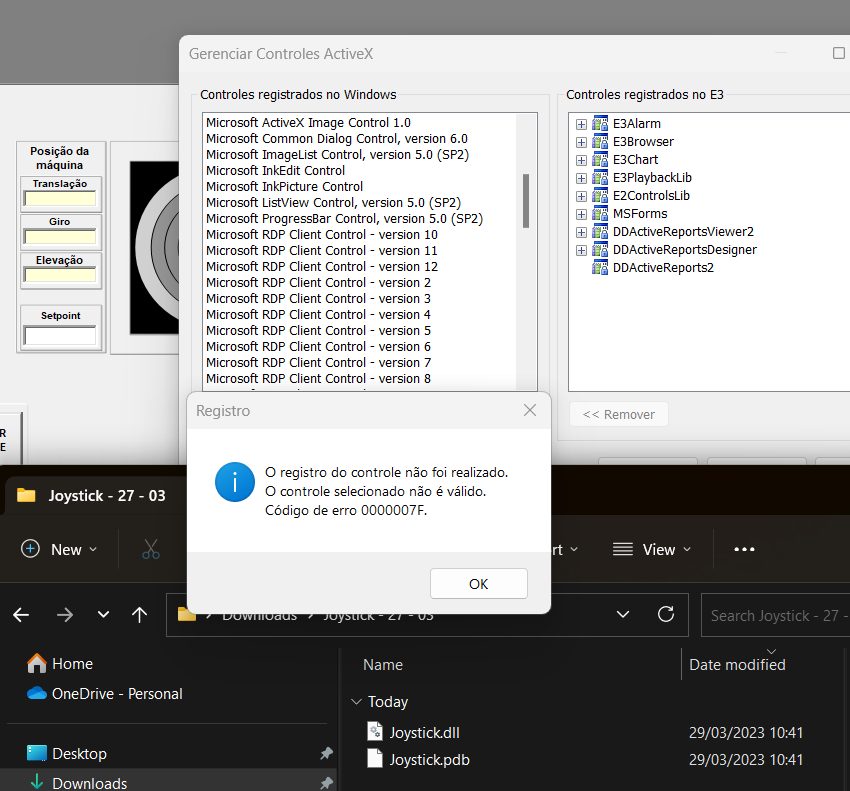
Task: Expand the E2ControlsLib tree node
Action: pyautogui.click(x=581, y=196)
